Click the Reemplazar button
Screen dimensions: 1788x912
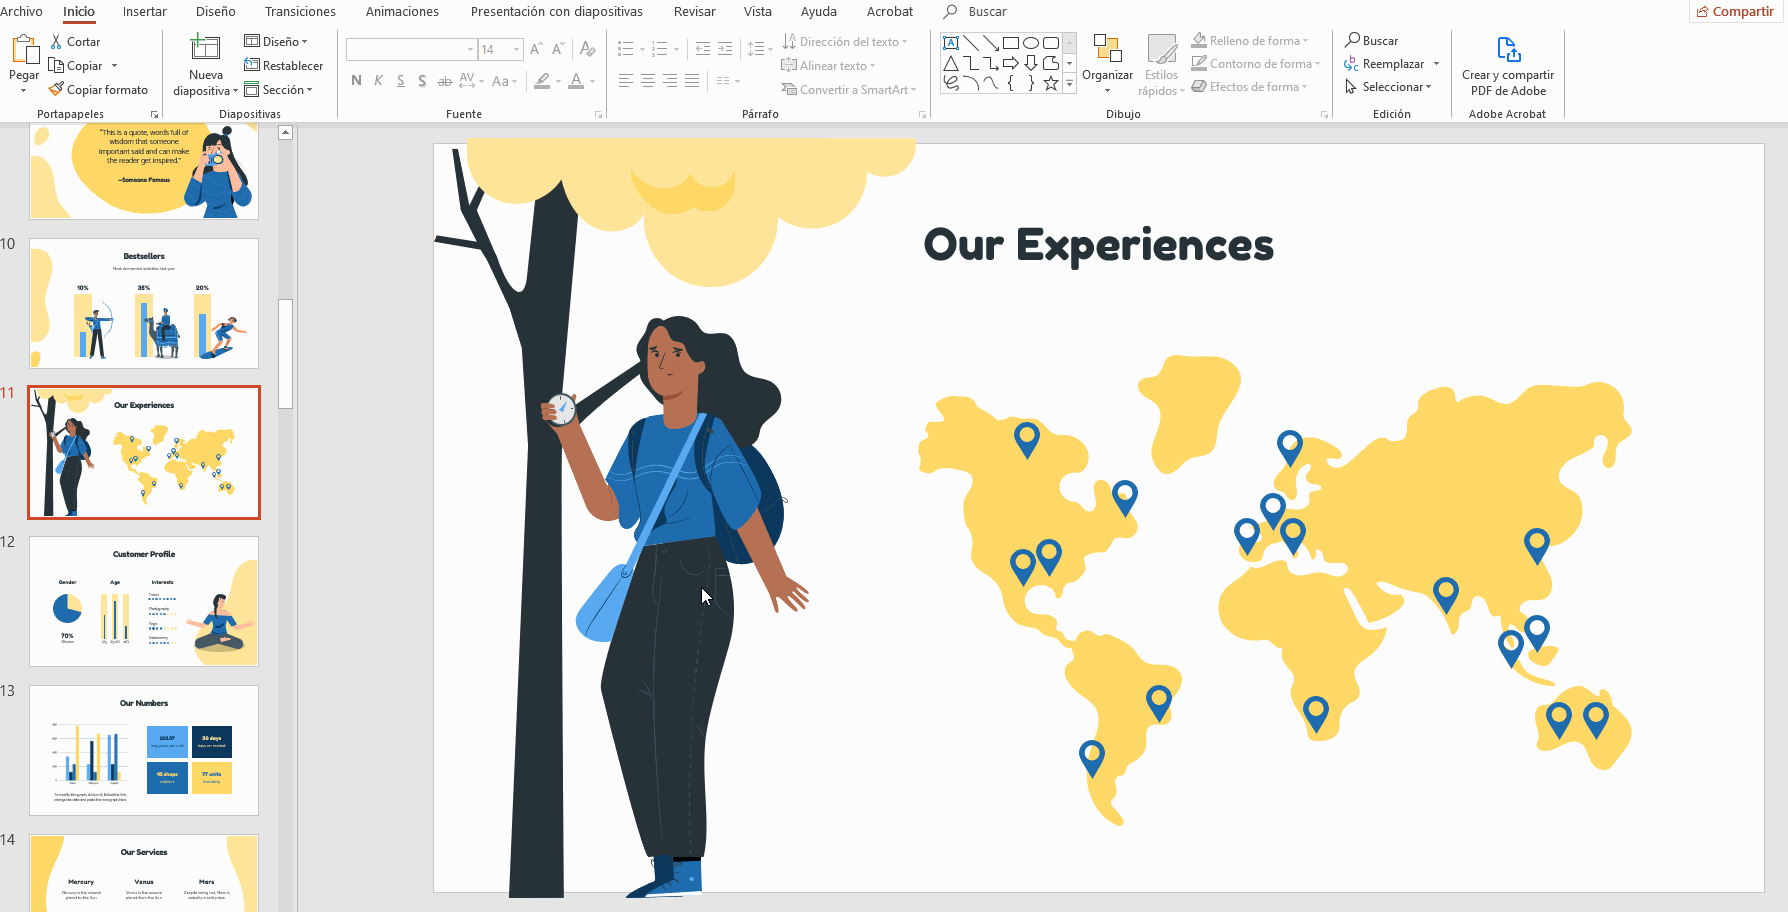click(1392, 64)
